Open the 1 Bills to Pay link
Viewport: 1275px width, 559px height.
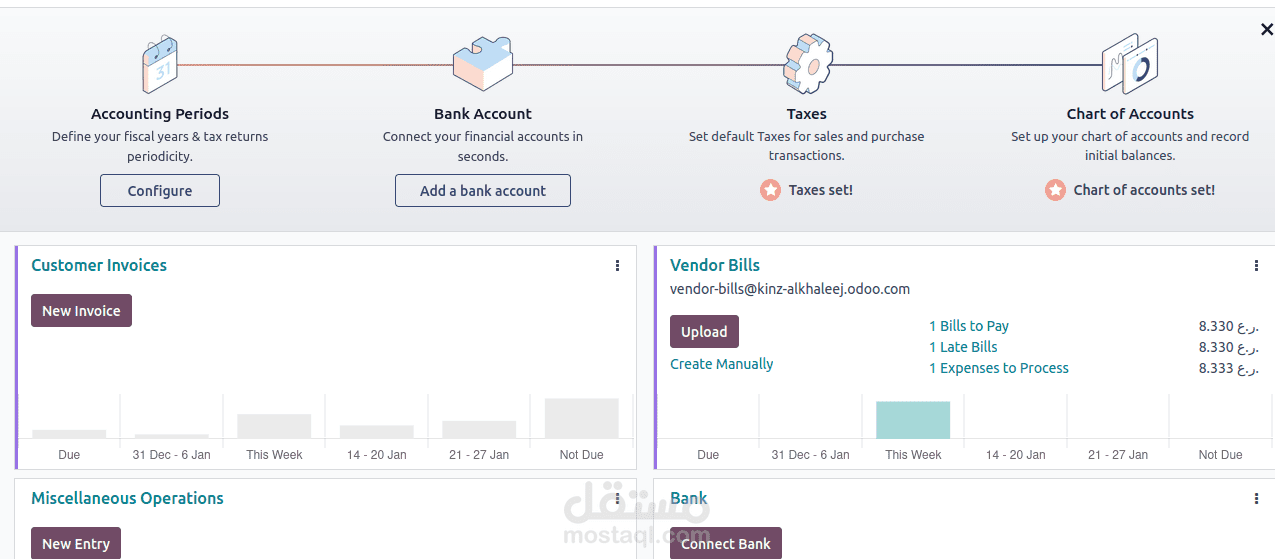click(x=968, y=326)
